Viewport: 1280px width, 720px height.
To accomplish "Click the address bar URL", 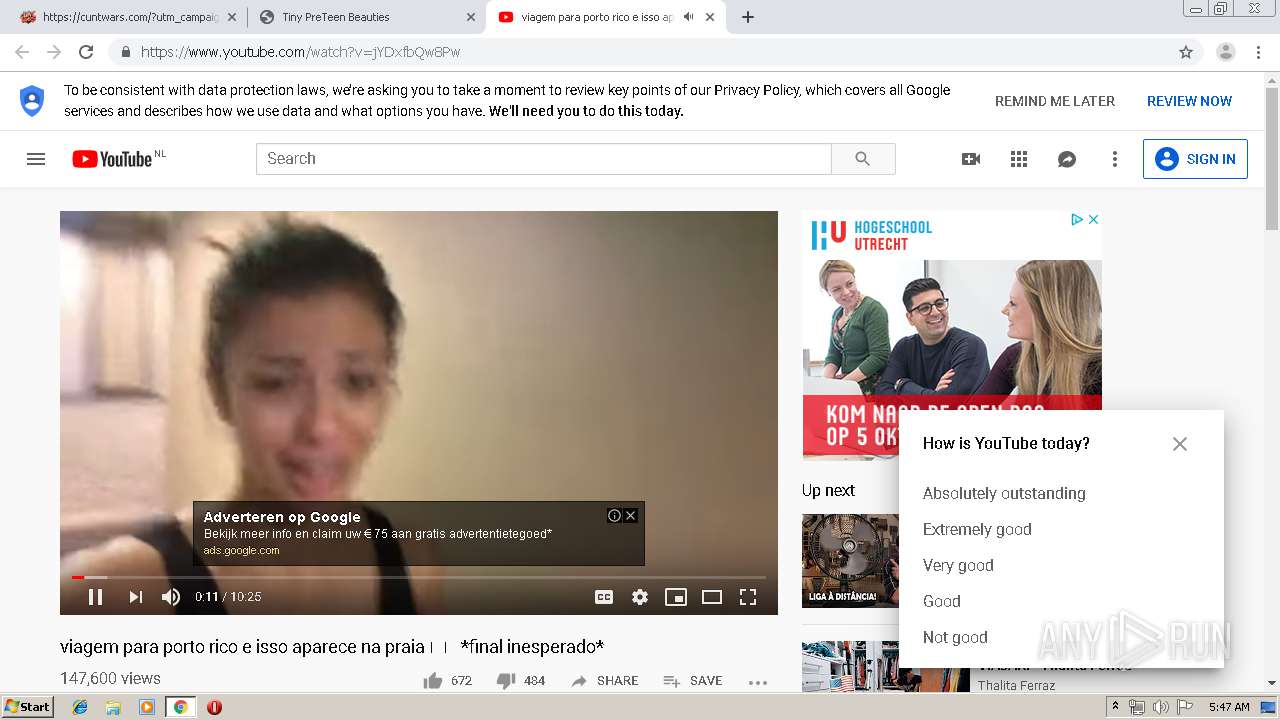I will click(x=300, y=52).
